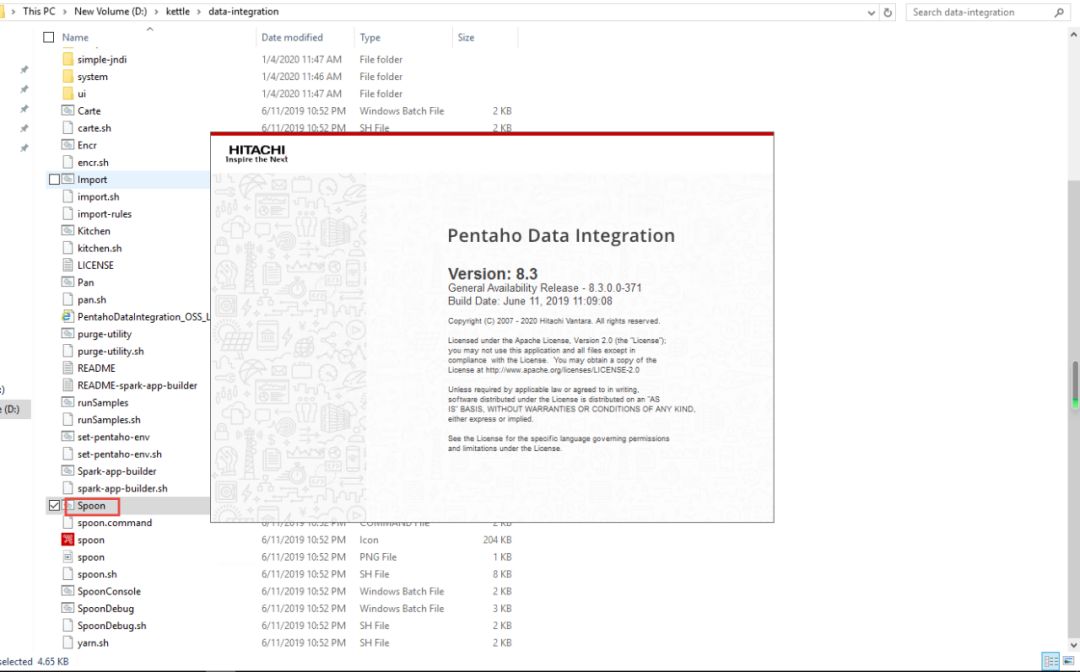Sort files by Name column
The image size is (1080, 672).
point(75,37)
